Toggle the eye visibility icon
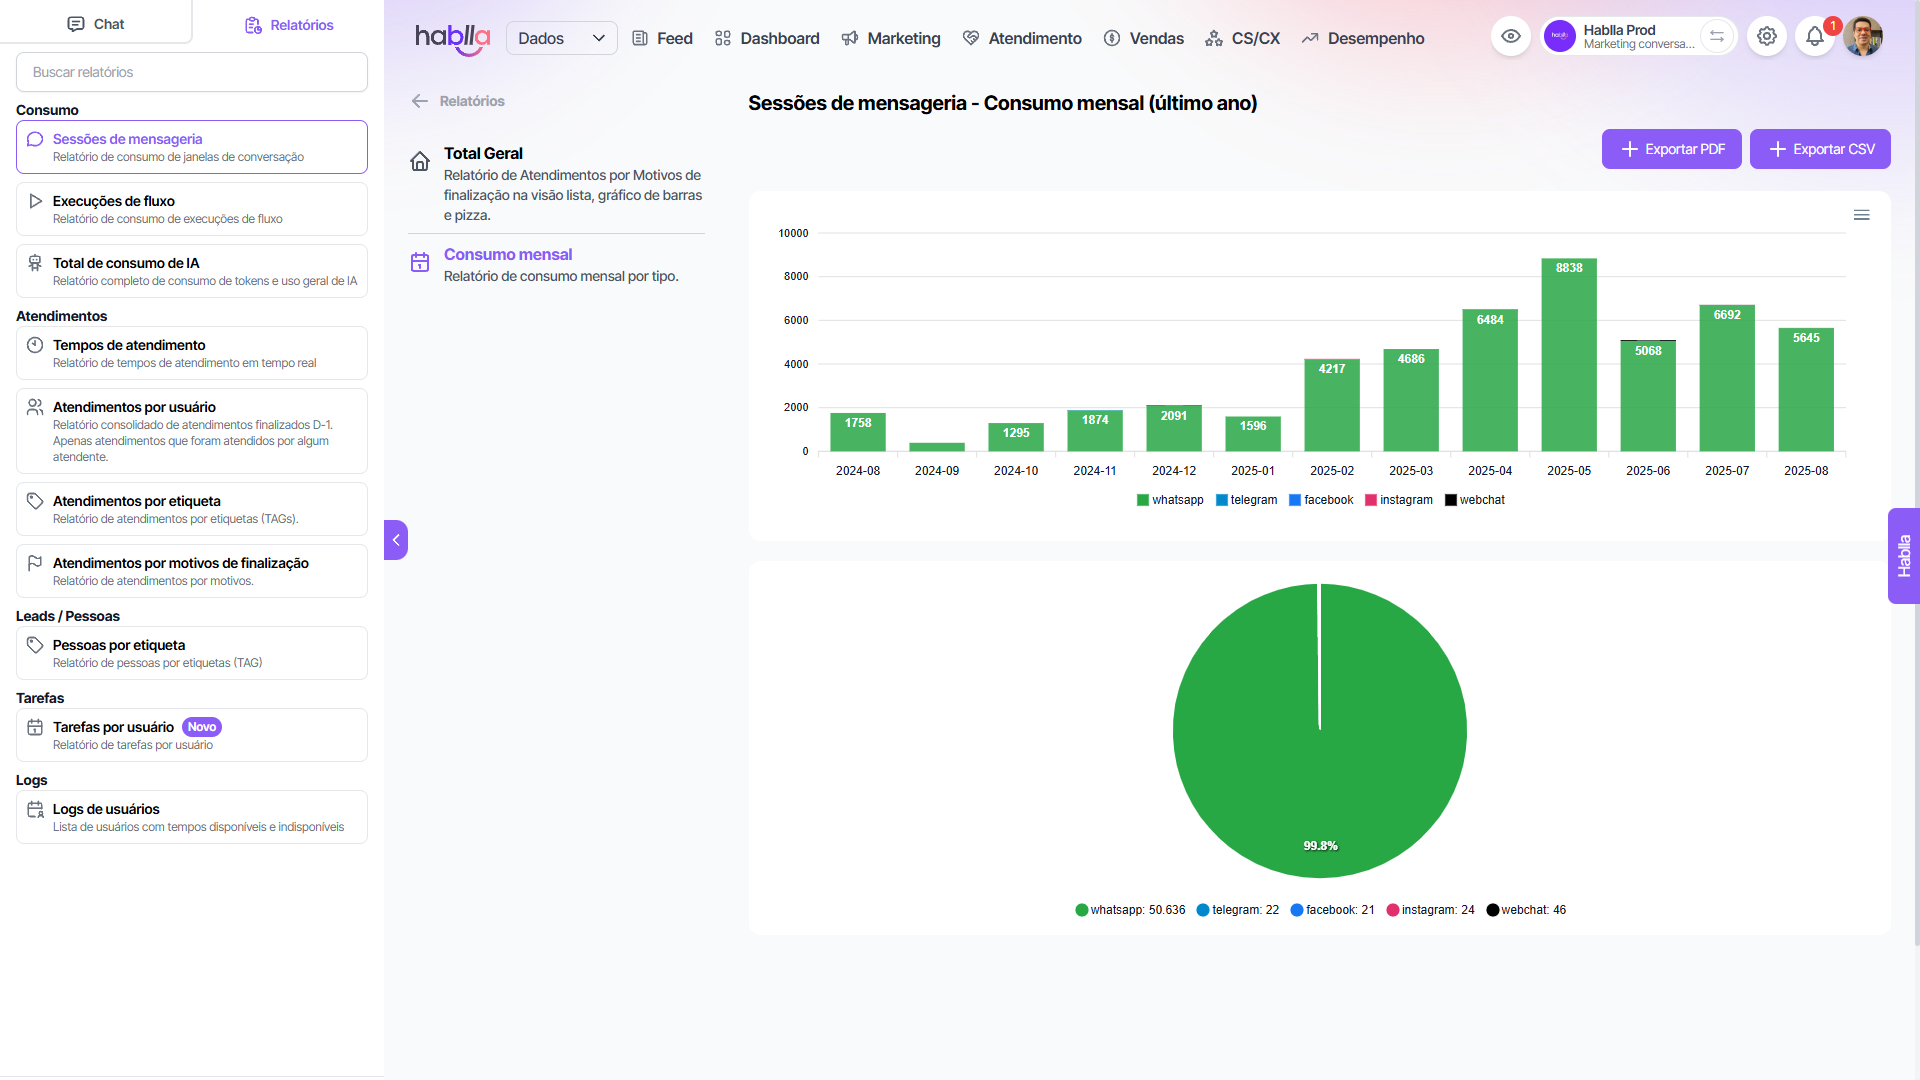Image resolution: width=1920 pixels, height=1080 pixels. point(1511,37)
